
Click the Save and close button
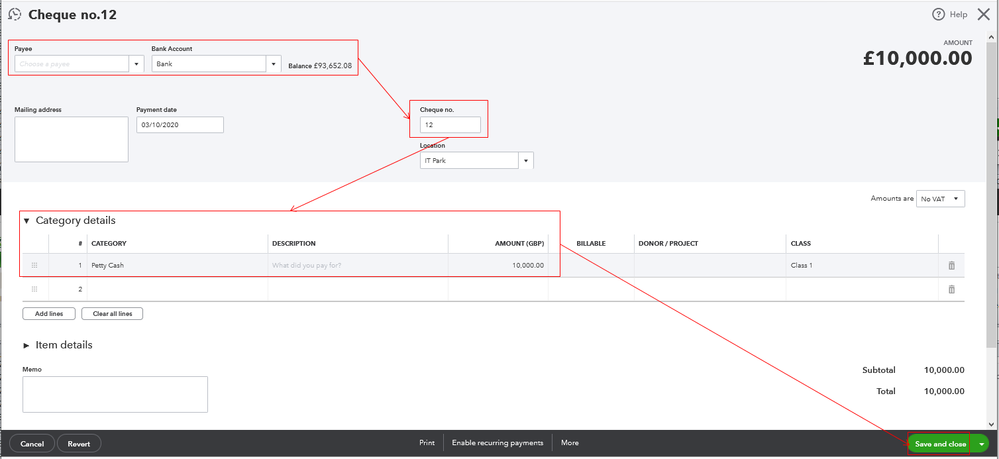[940, 444]
